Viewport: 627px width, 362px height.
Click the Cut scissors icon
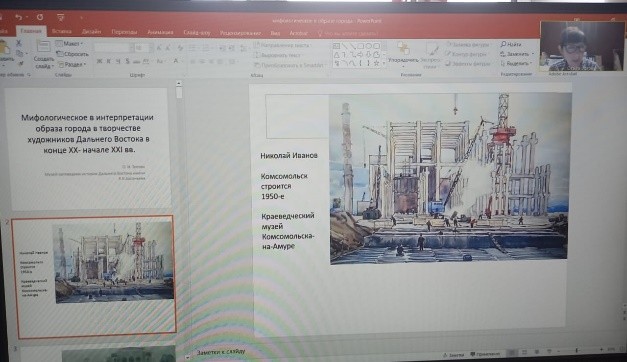(x=18, y=43)
